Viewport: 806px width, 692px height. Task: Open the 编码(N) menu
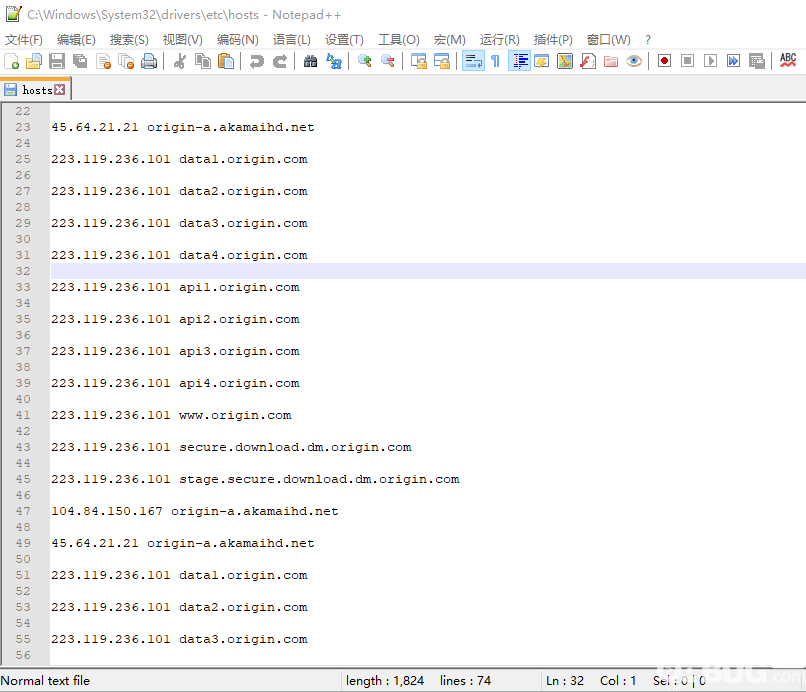(237, 40)
